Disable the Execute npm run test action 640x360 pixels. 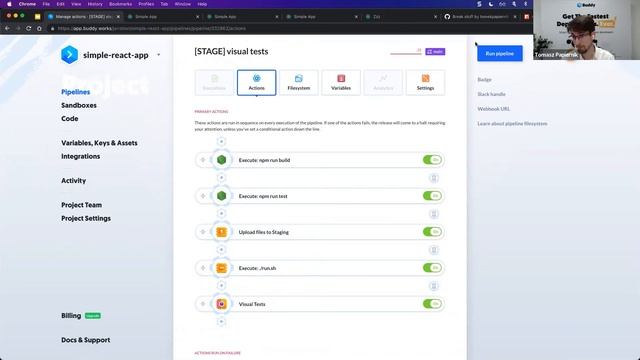pos(432,196)
